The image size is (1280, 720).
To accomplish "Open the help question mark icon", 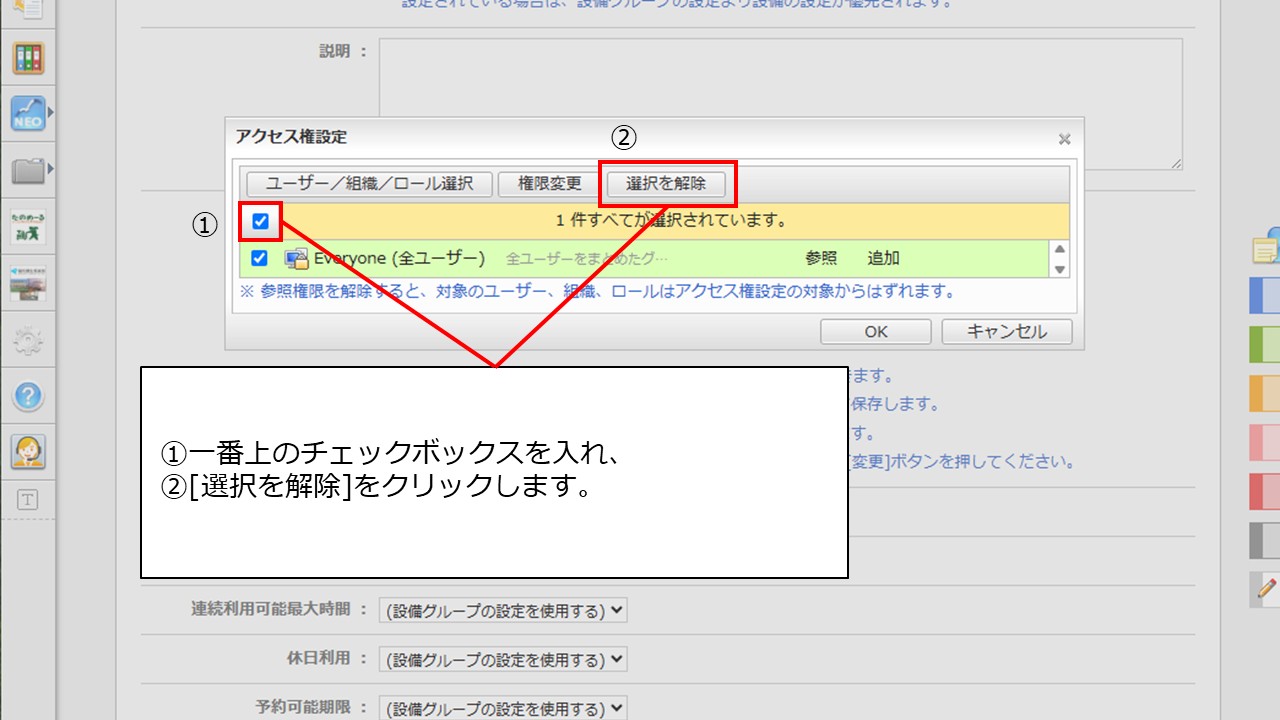I will point(28,396).
